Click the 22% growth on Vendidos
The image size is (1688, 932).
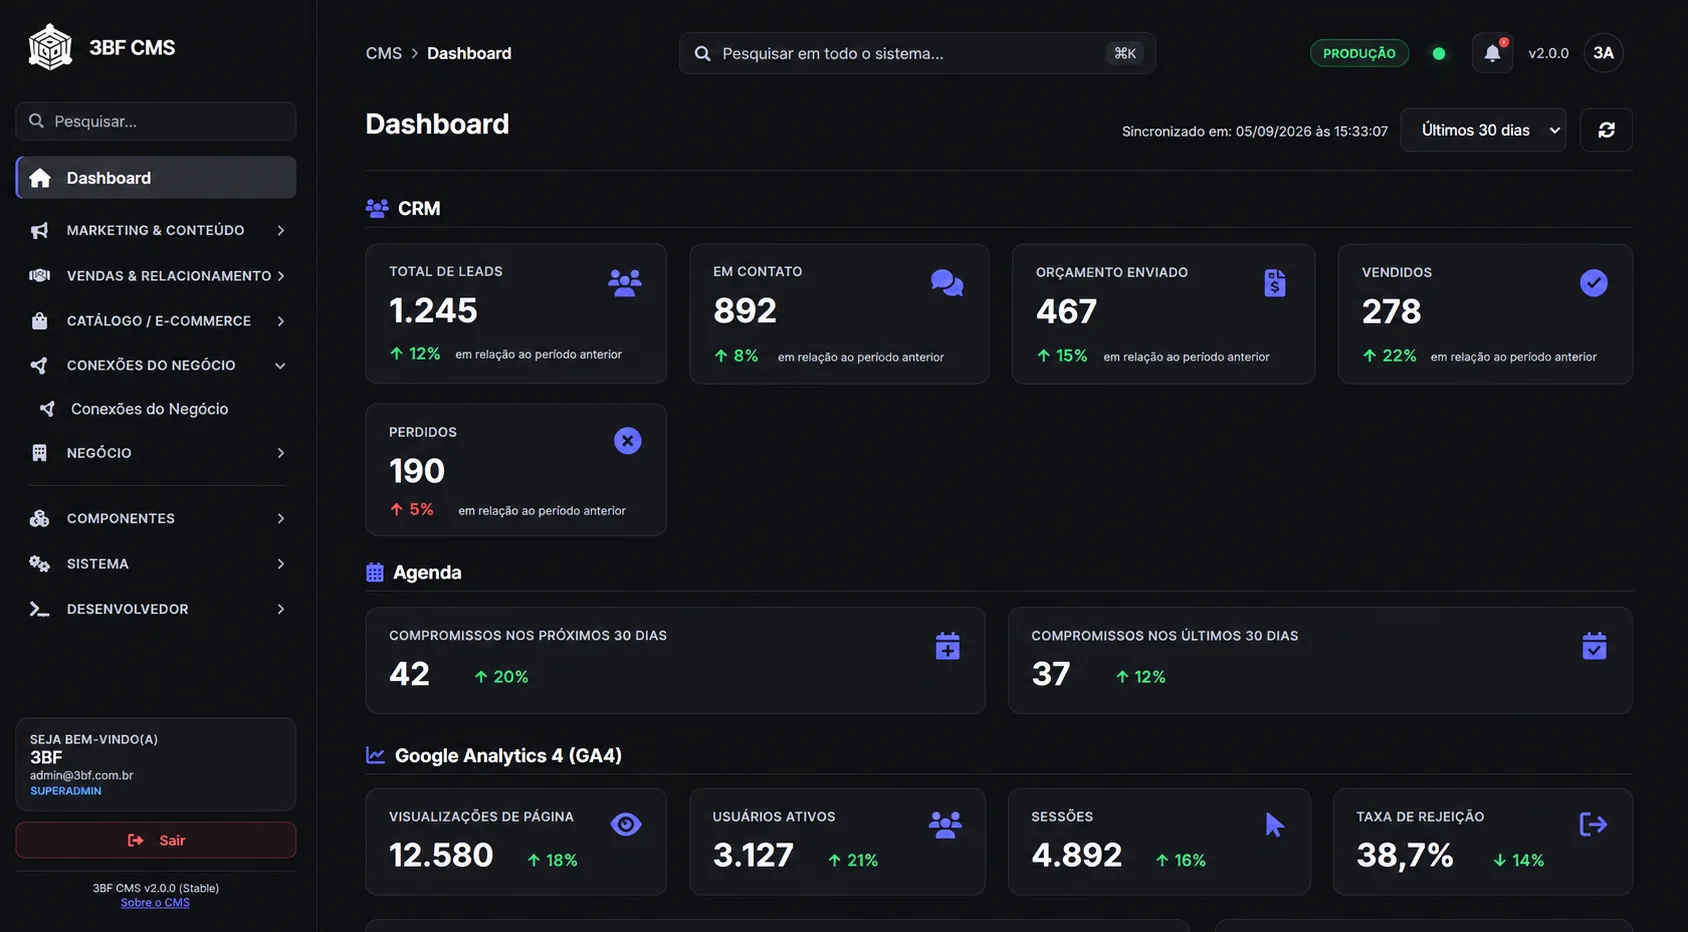click(1390, 356)
